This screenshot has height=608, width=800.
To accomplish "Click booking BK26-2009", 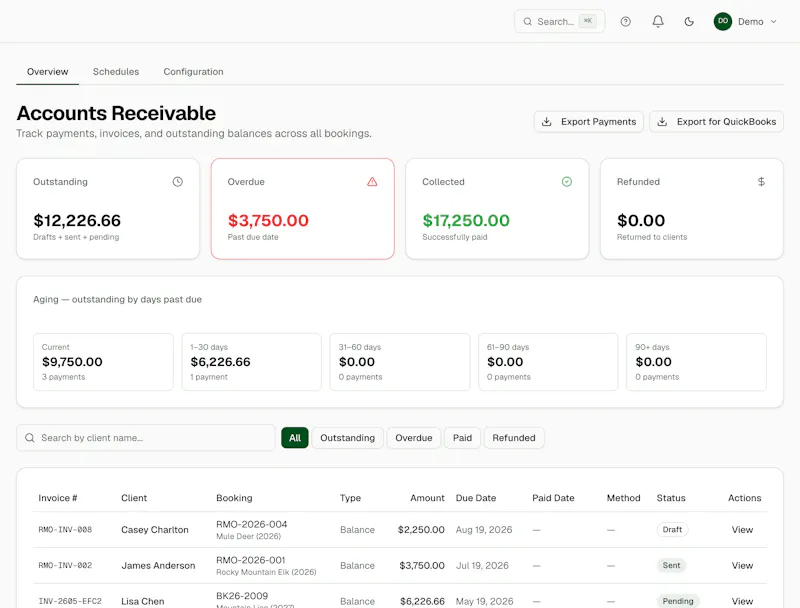I will pyautogui.click(x=242, y=596).
